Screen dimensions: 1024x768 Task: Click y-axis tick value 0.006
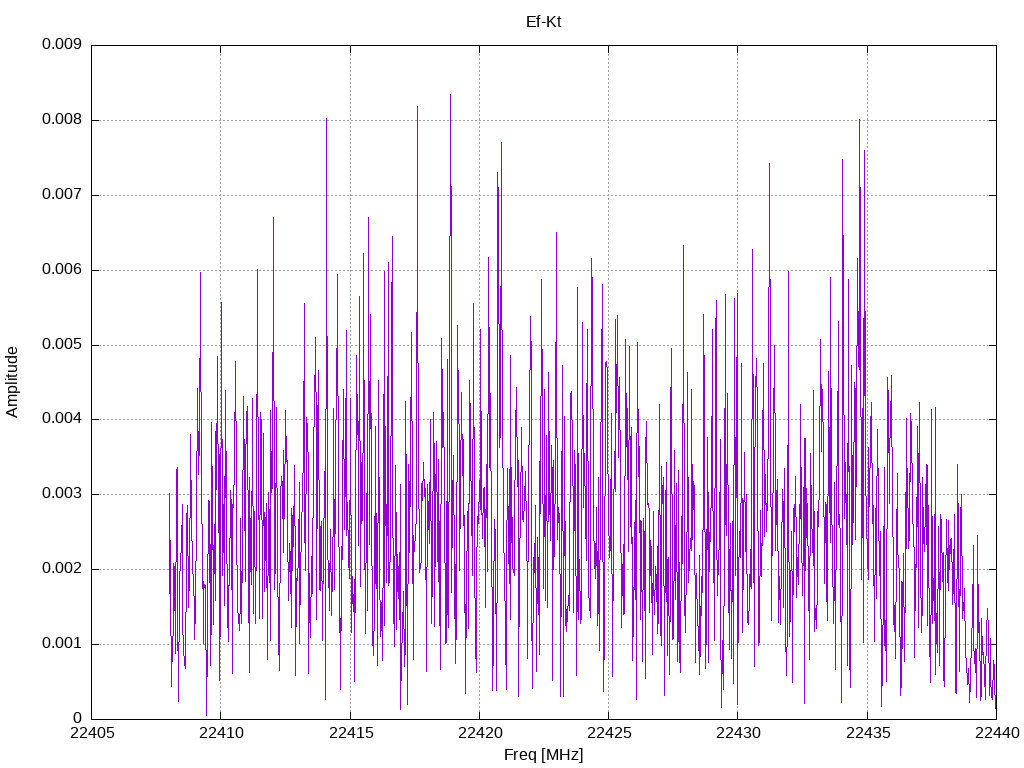tap(62, 270)
